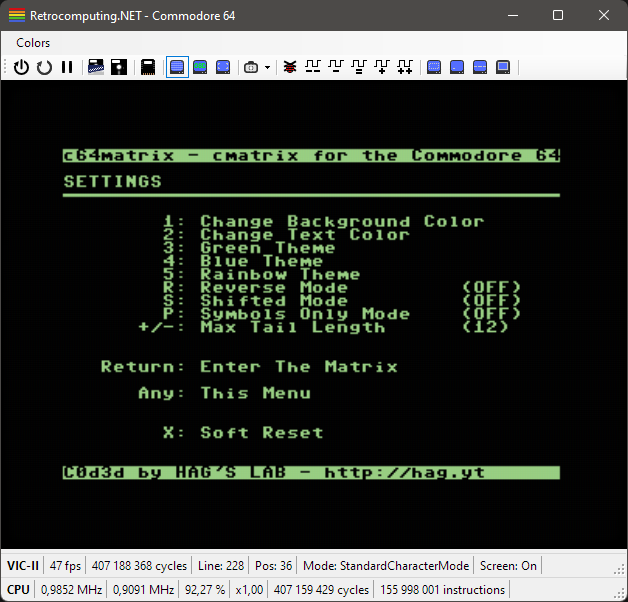
Task: Click (OFF) value beside Reverse Mode
Action: [491, 288]
